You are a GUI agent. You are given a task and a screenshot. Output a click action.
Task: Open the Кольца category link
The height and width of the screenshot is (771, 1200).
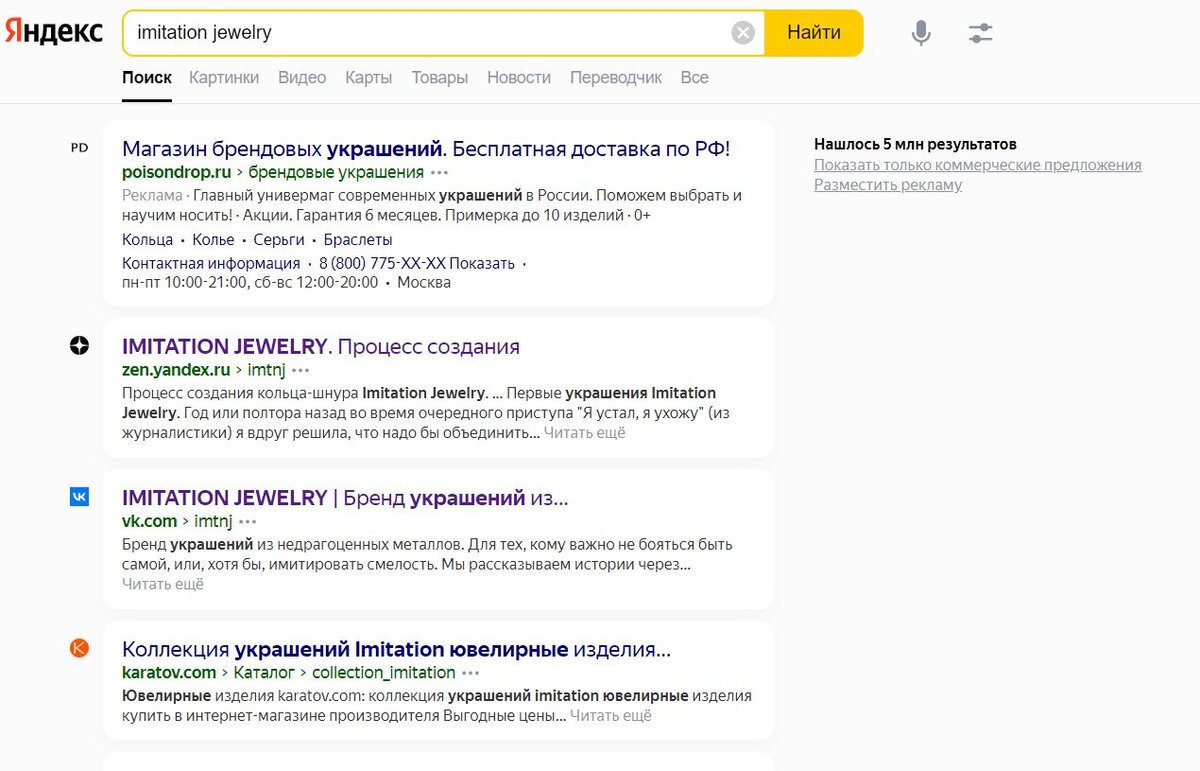[x=147, y=239]
